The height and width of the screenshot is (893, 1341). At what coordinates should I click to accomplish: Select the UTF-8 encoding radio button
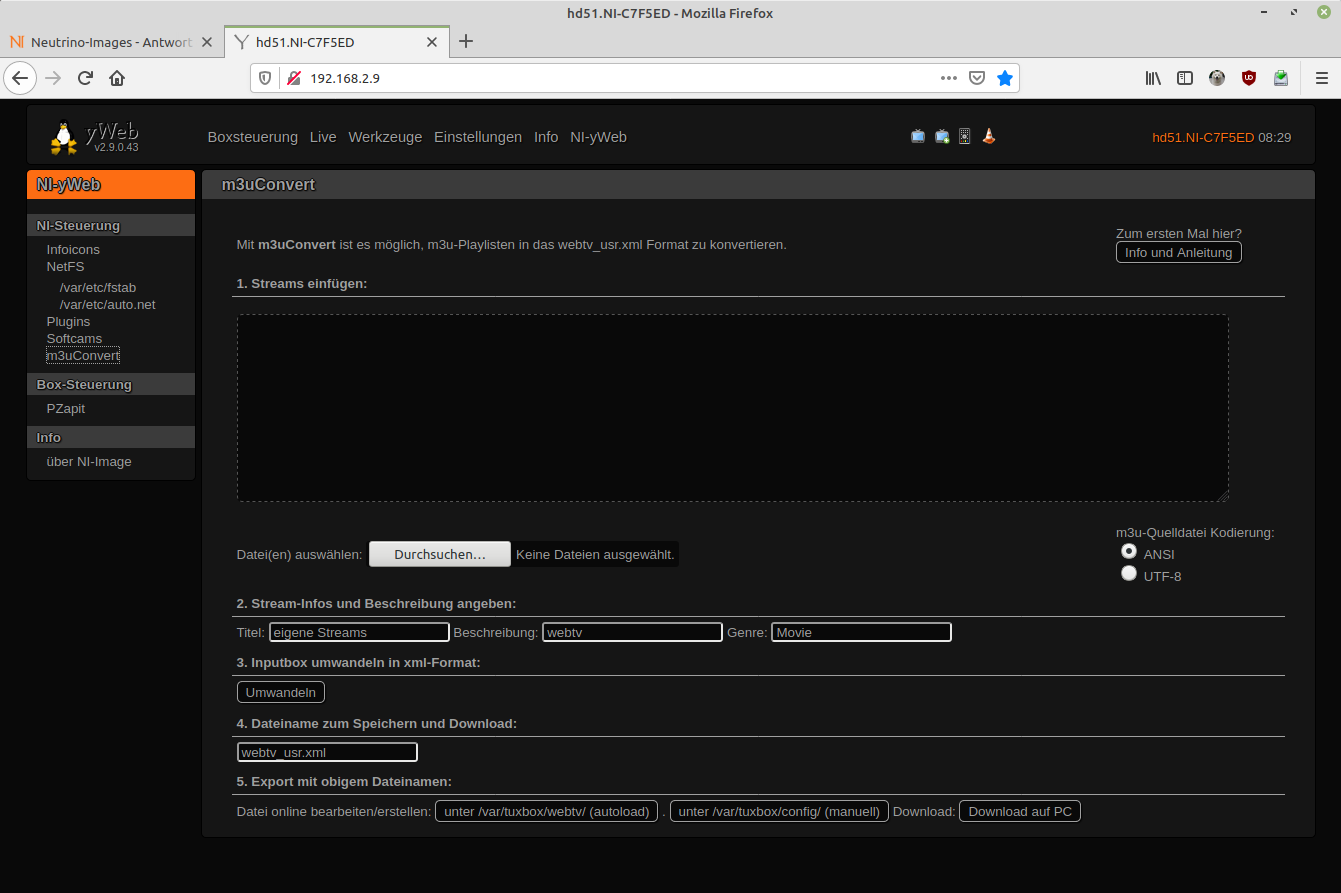pos(1129,574)
